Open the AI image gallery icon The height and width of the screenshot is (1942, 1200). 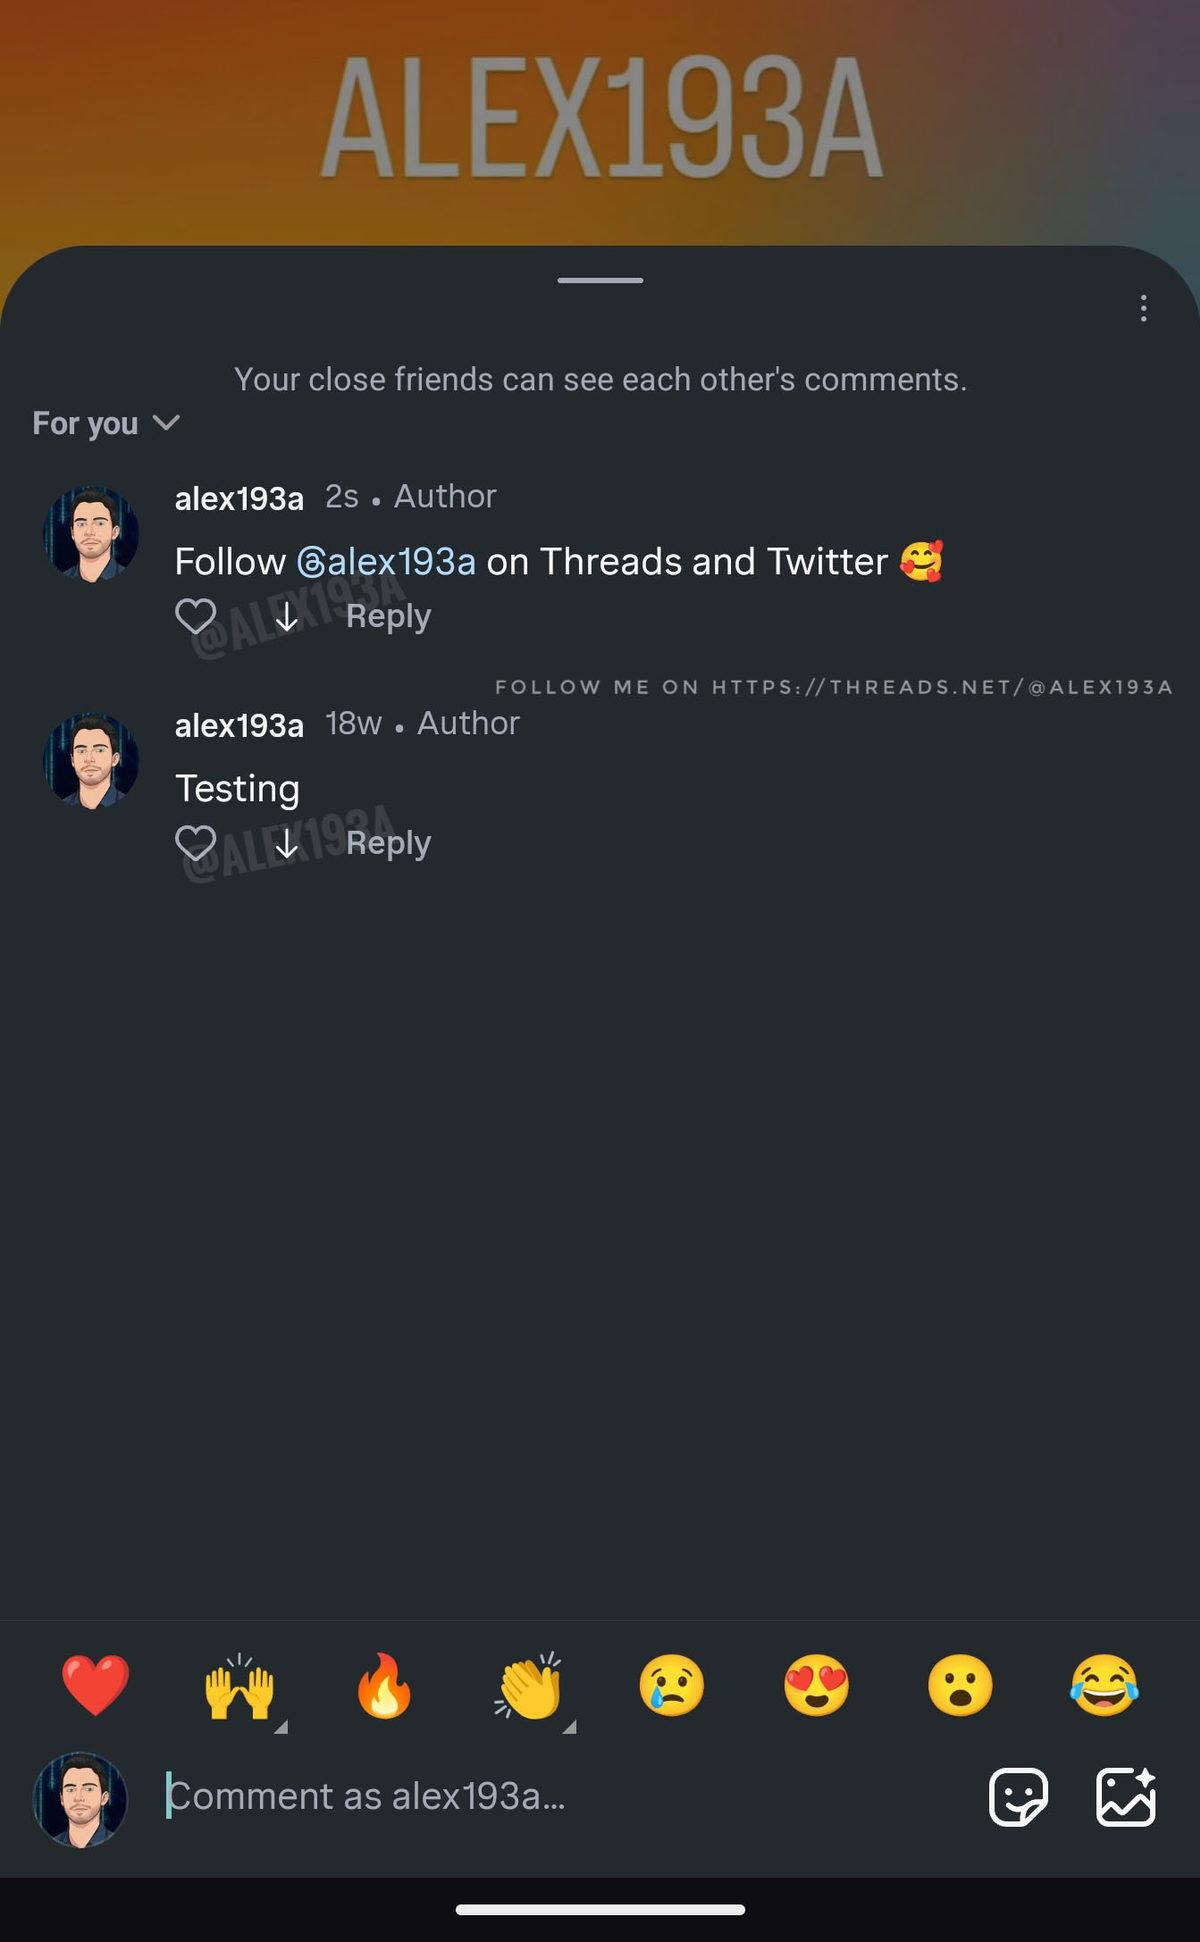1126,1797
